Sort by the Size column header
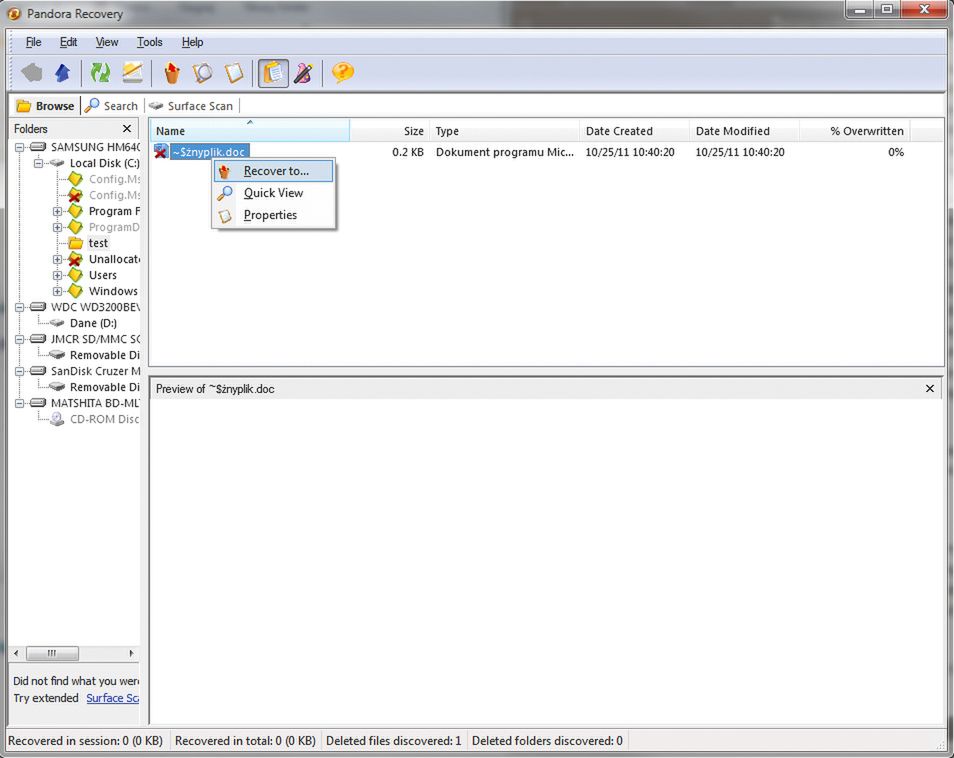954x758 pixels. [389, 131]
